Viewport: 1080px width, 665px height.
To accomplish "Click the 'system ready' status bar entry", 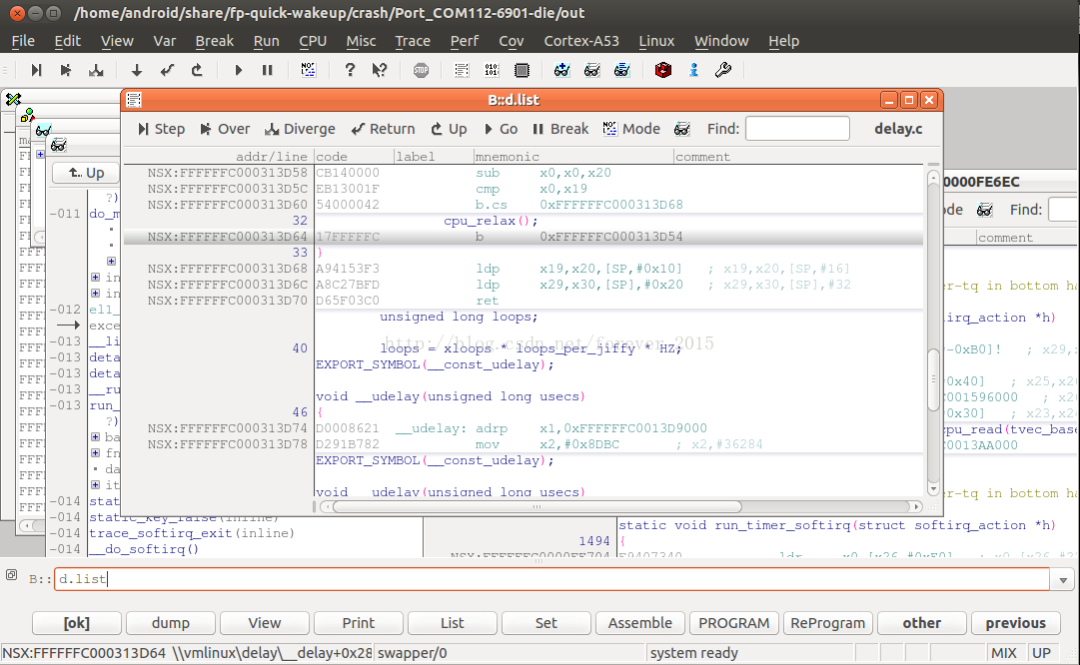I will tap(694, 653).
